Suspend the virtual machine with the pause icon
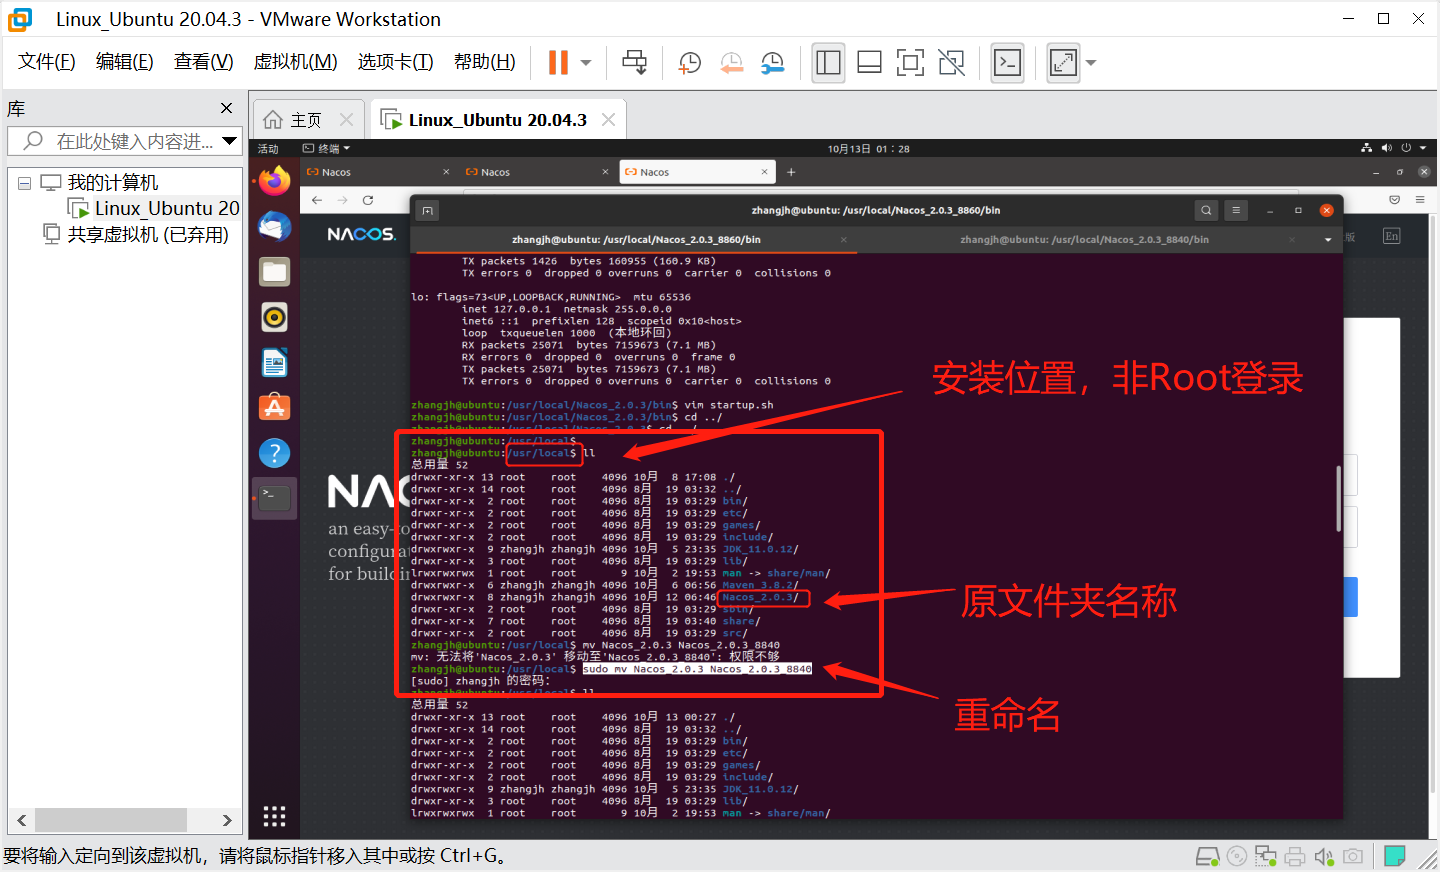This screenshot has height=872, width=1440. tap(556, 62)
